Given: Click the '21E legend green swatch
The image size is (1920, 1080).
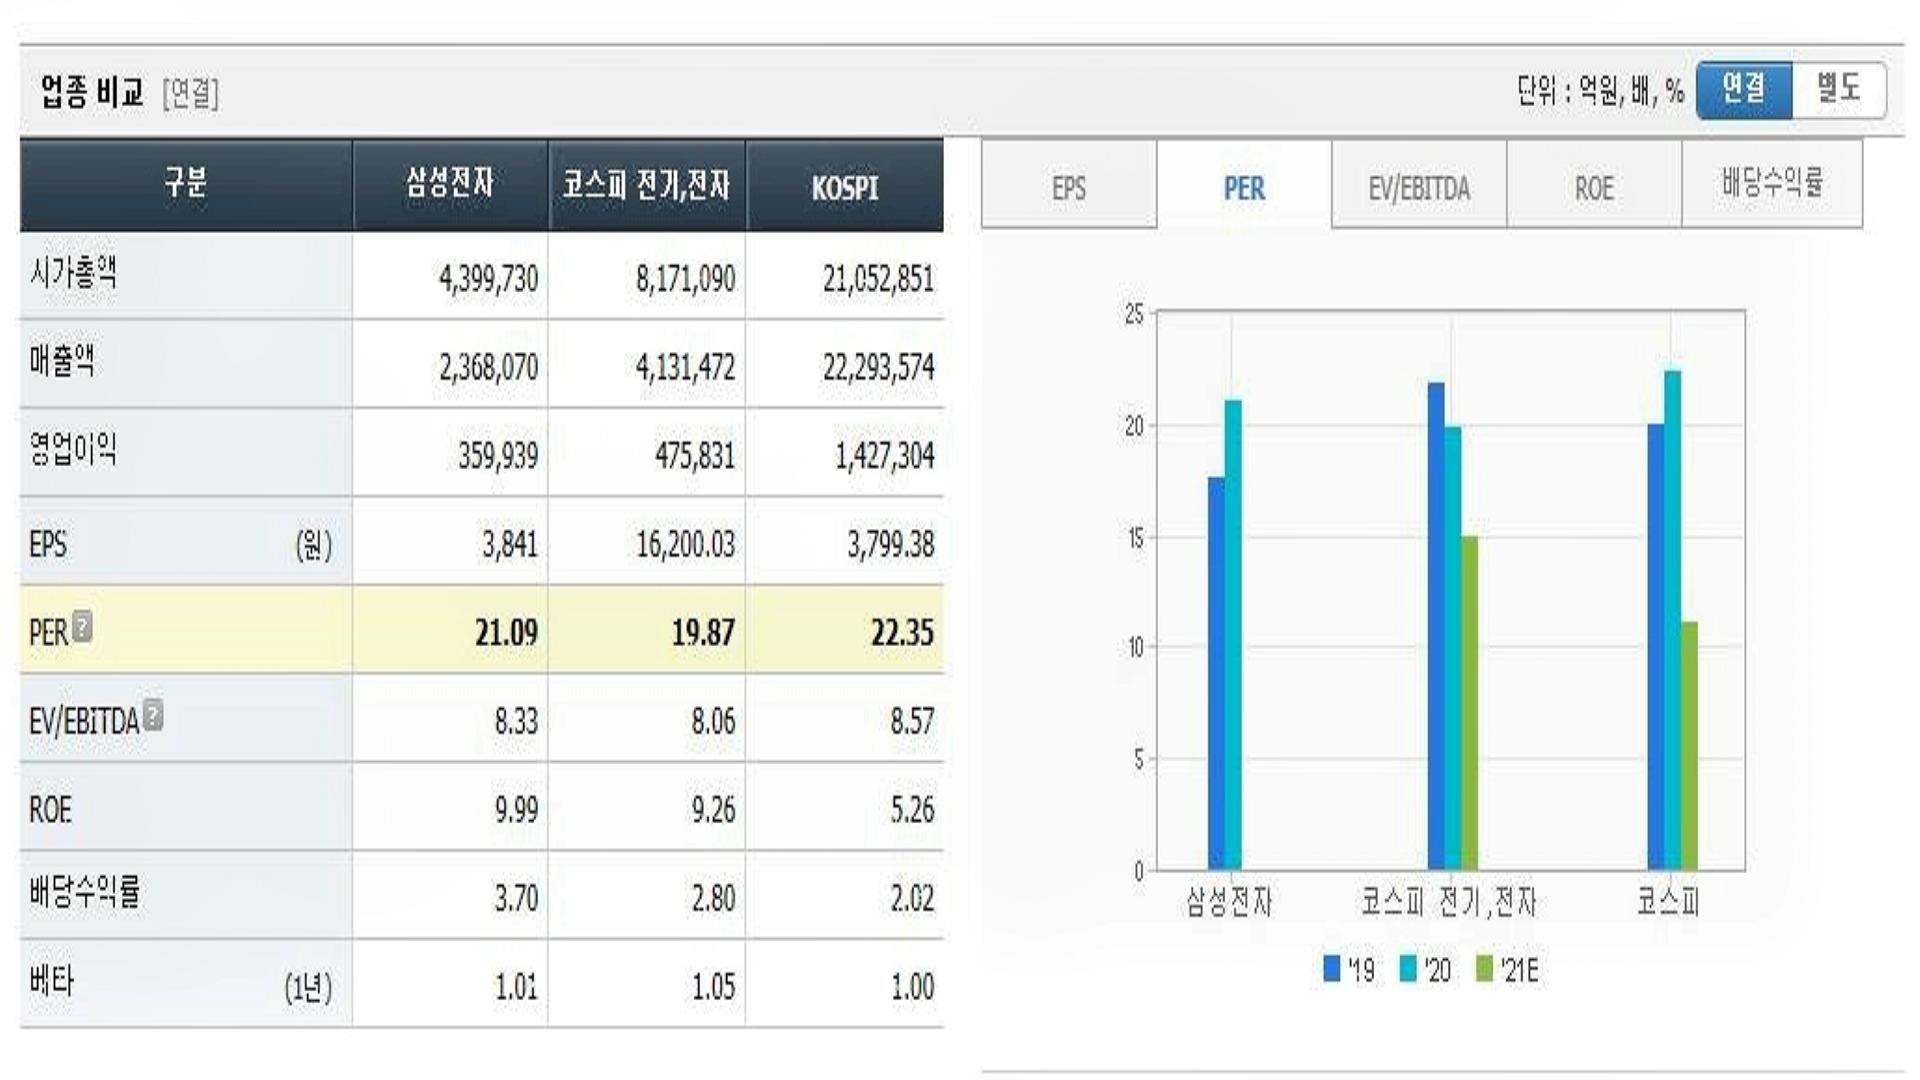Looking at the screenshot, I should tap(1484, 968).
